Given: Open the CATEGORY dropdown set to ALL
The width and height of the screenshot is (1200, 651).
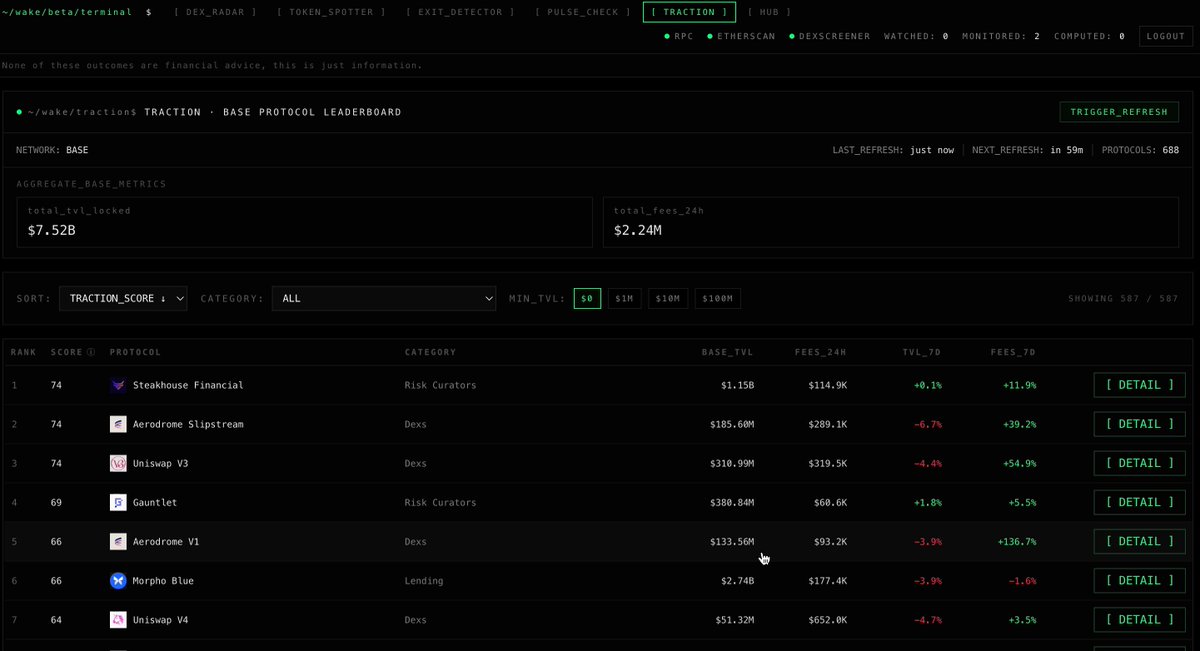Looking at the screenshot, I should (384, 298).
